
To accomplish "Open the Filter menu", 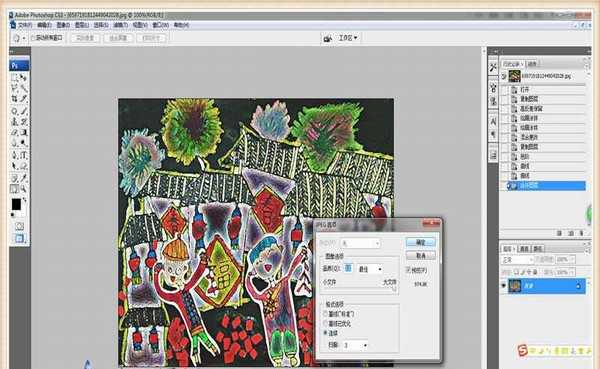I will pyautogui.click(x=120, y=25).
